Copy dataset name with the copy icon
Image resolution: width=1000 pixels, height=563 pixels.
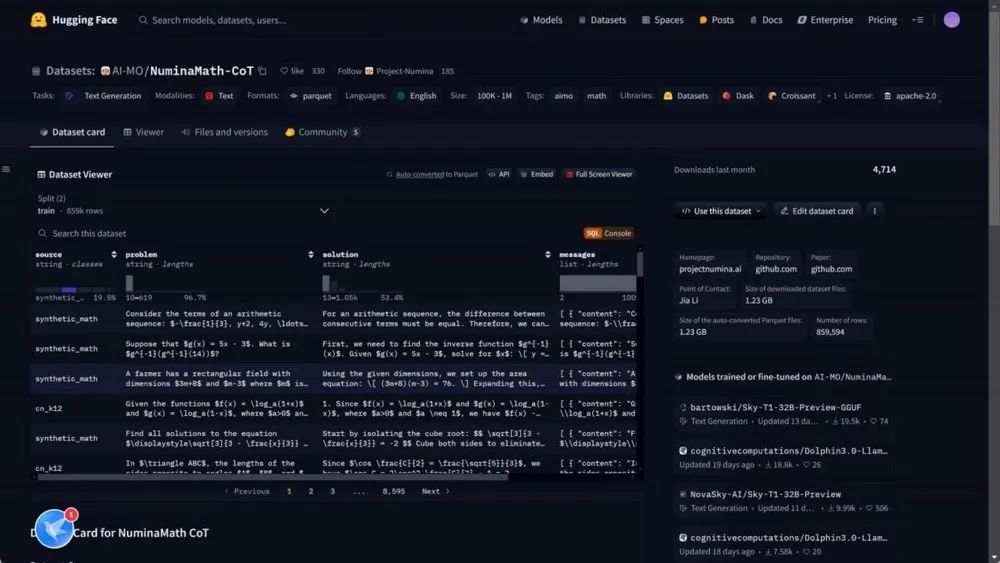pyautogui.click(x=262, y=71)
